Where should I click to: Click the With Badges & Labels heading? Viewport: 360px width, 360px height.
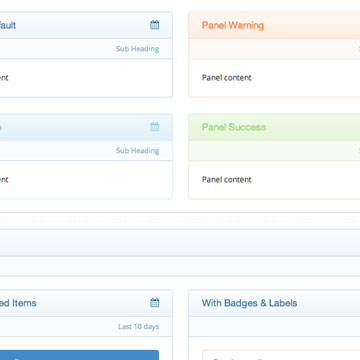click(x=249, y=303)
